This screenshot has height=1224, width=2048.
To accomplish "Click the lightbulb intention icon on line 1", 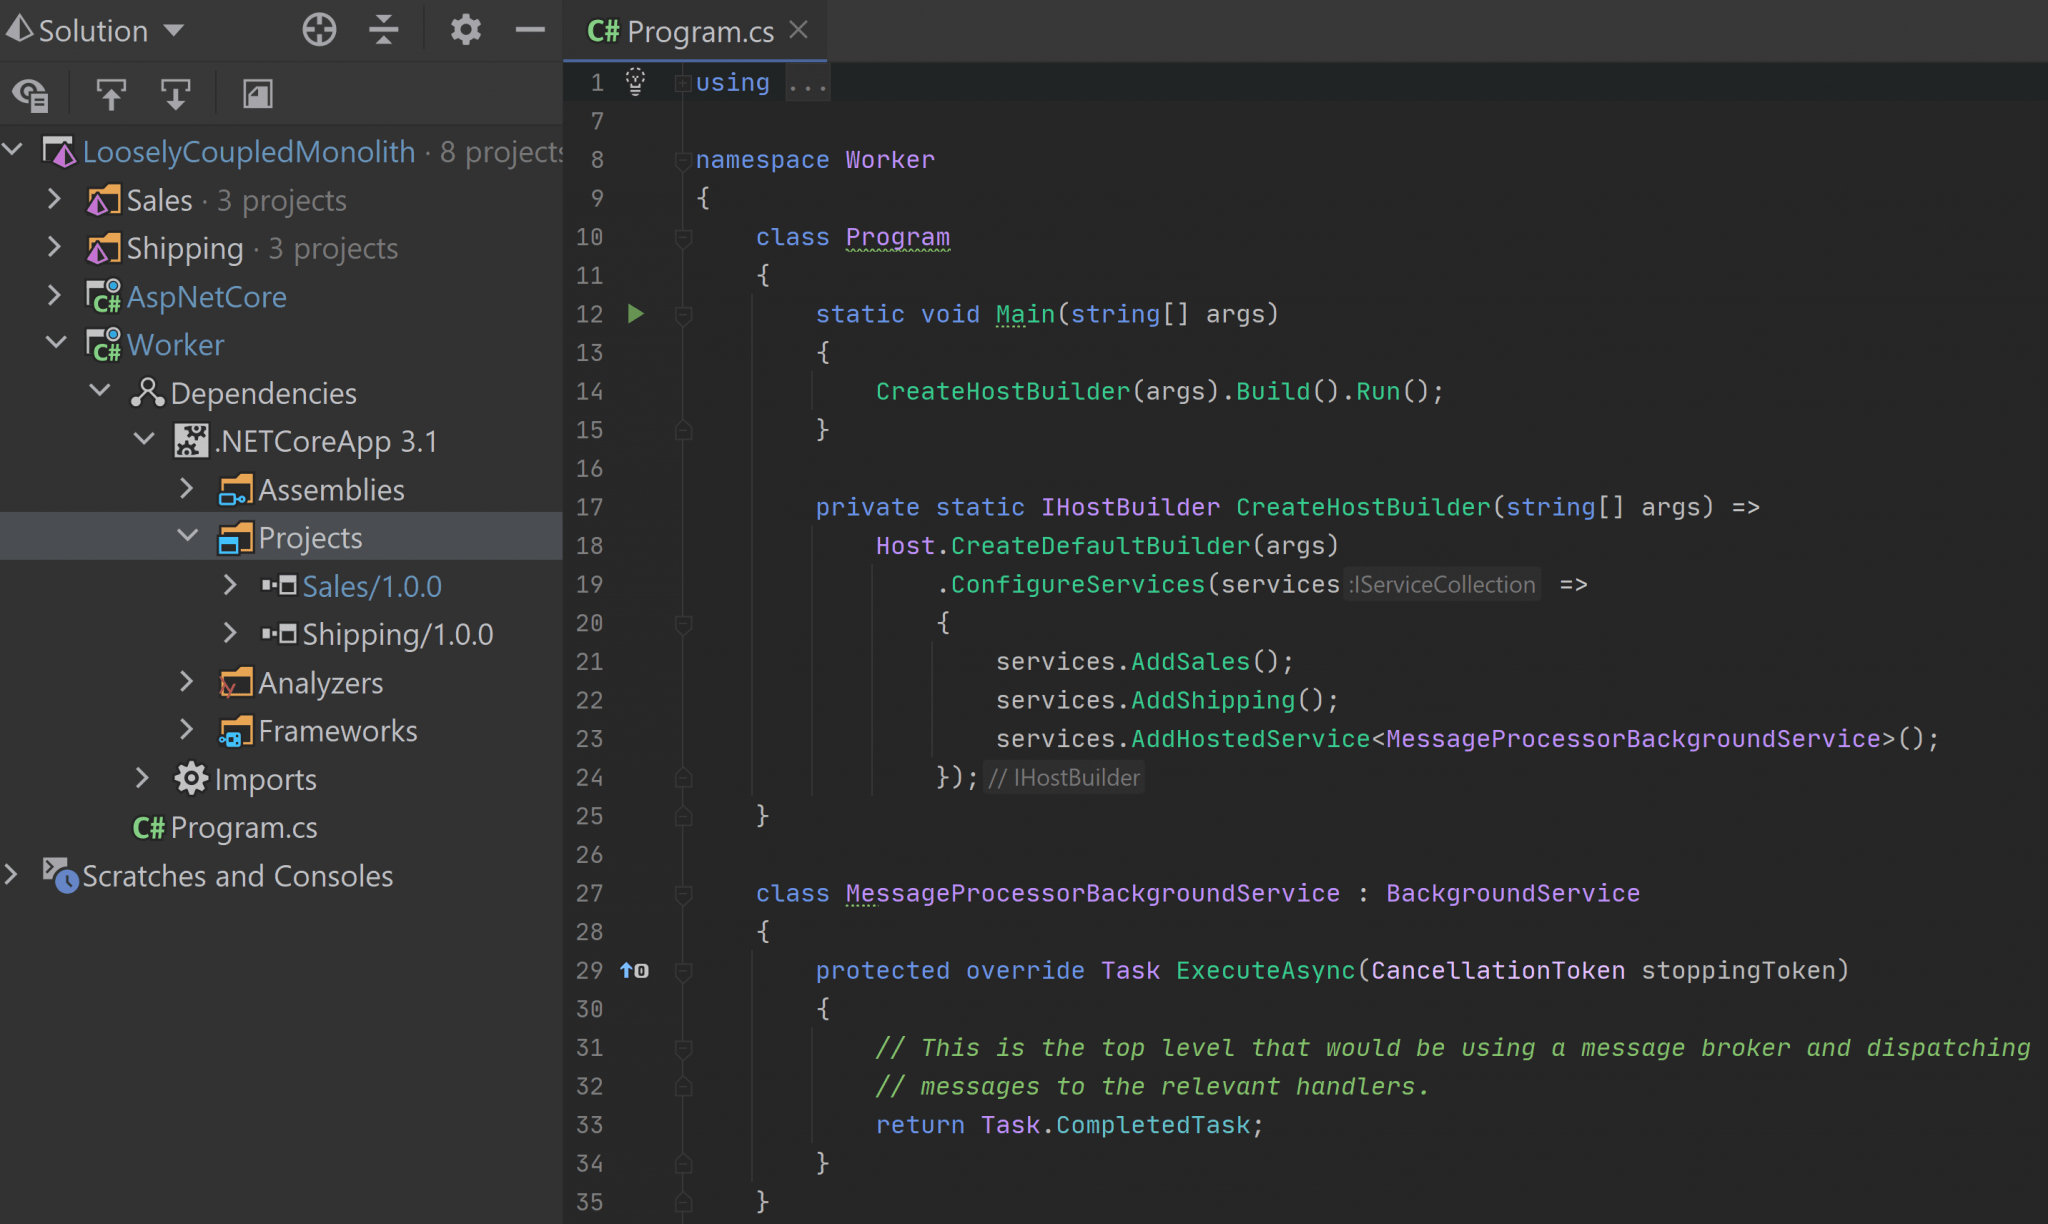I will click(x=637, y=81).
